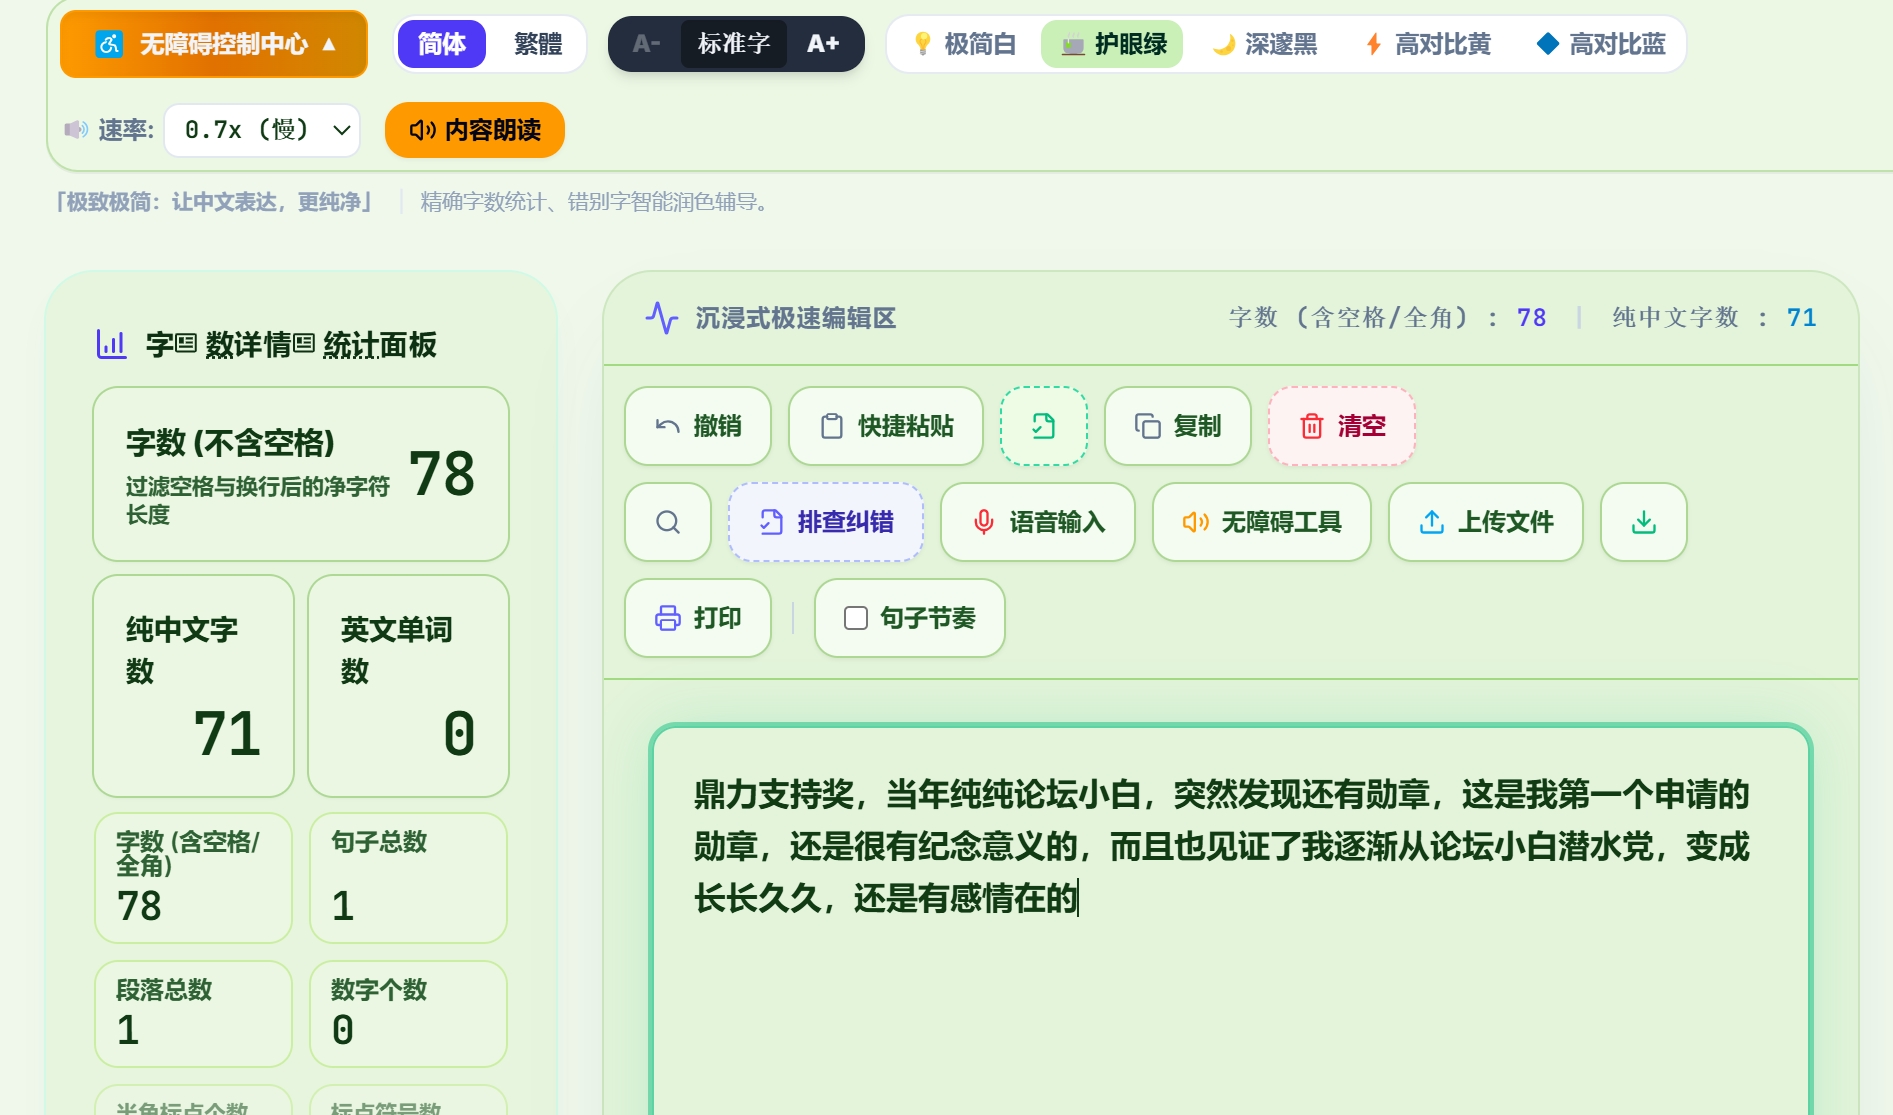Click the slogan 极致极简：让中文表达，更纯净

click(x=214, y=202)
